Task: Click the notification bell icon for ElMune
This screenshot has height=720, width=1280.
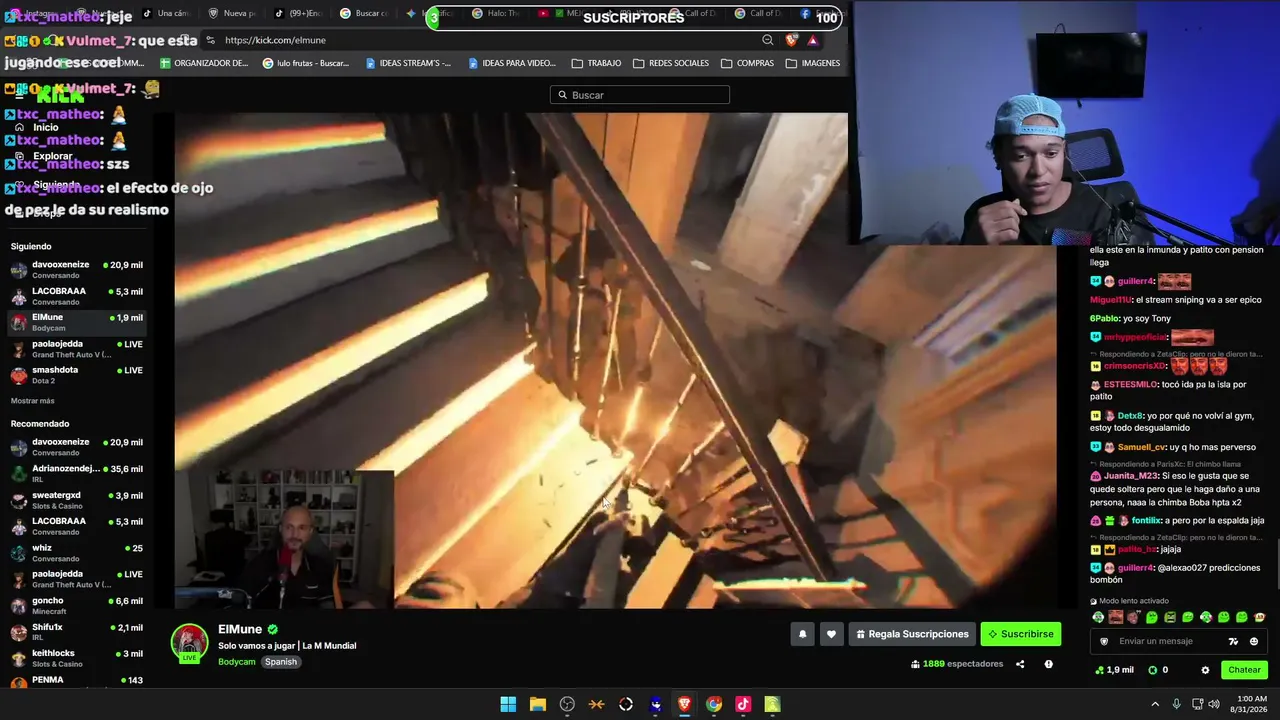Action: pyautogui.click(x=802, y=634)
